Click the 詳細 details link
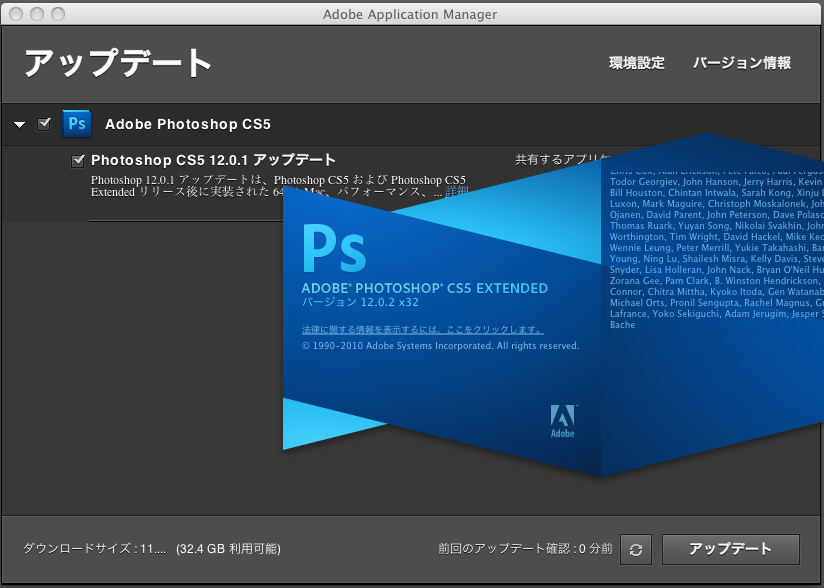The width and height of the screenshot is (824, 588). pos(456,192)
